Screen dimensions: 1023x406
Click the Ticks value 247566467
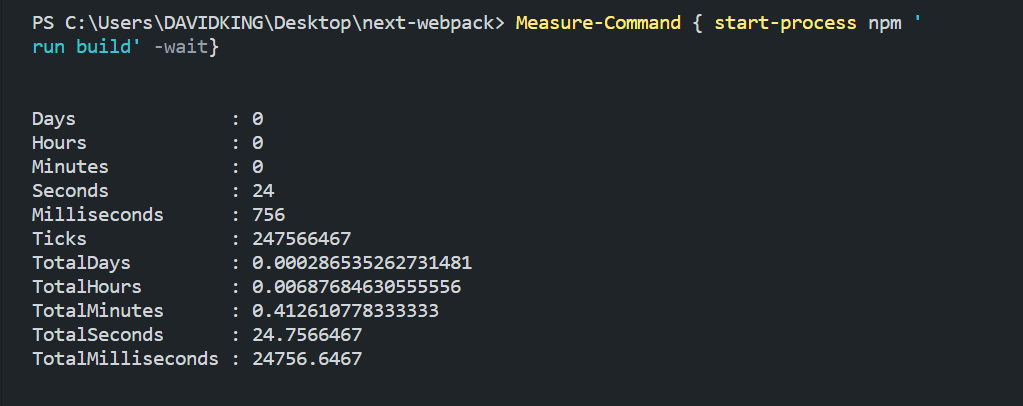tap(301, 239)
